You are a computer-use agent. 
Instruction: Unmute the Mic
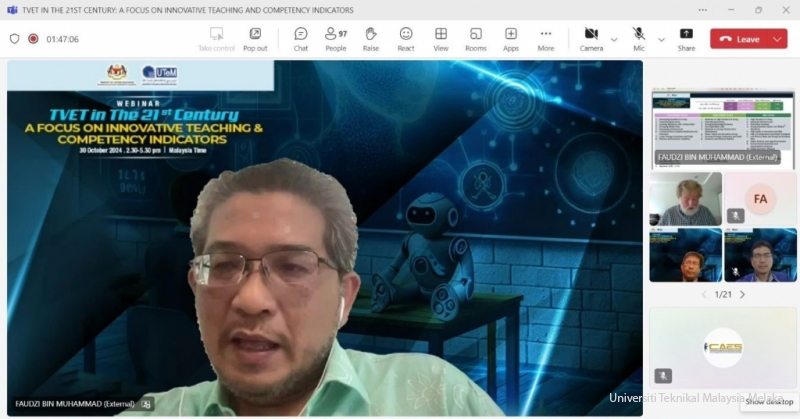click(639, 38)
